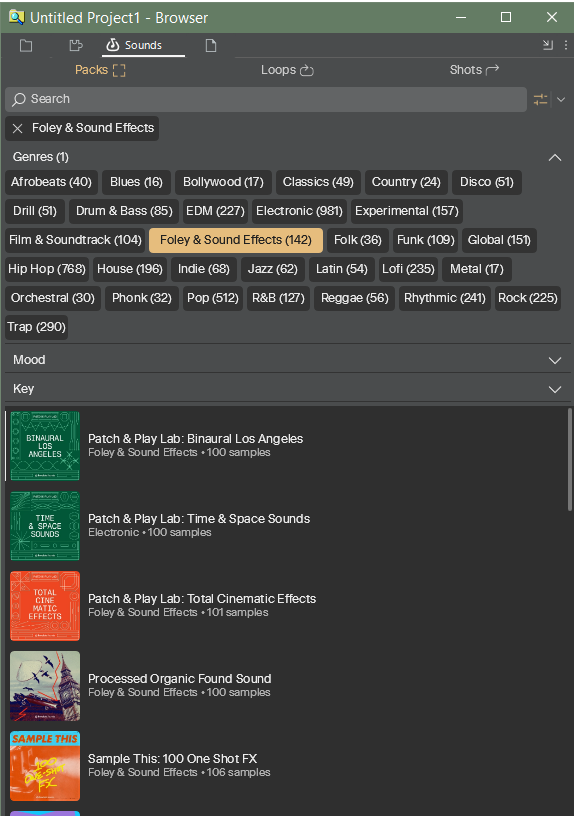
Task: Select 'Patch & Play Lab: Binaural Los Angeles' title
Action: click(x=195, y=439)
